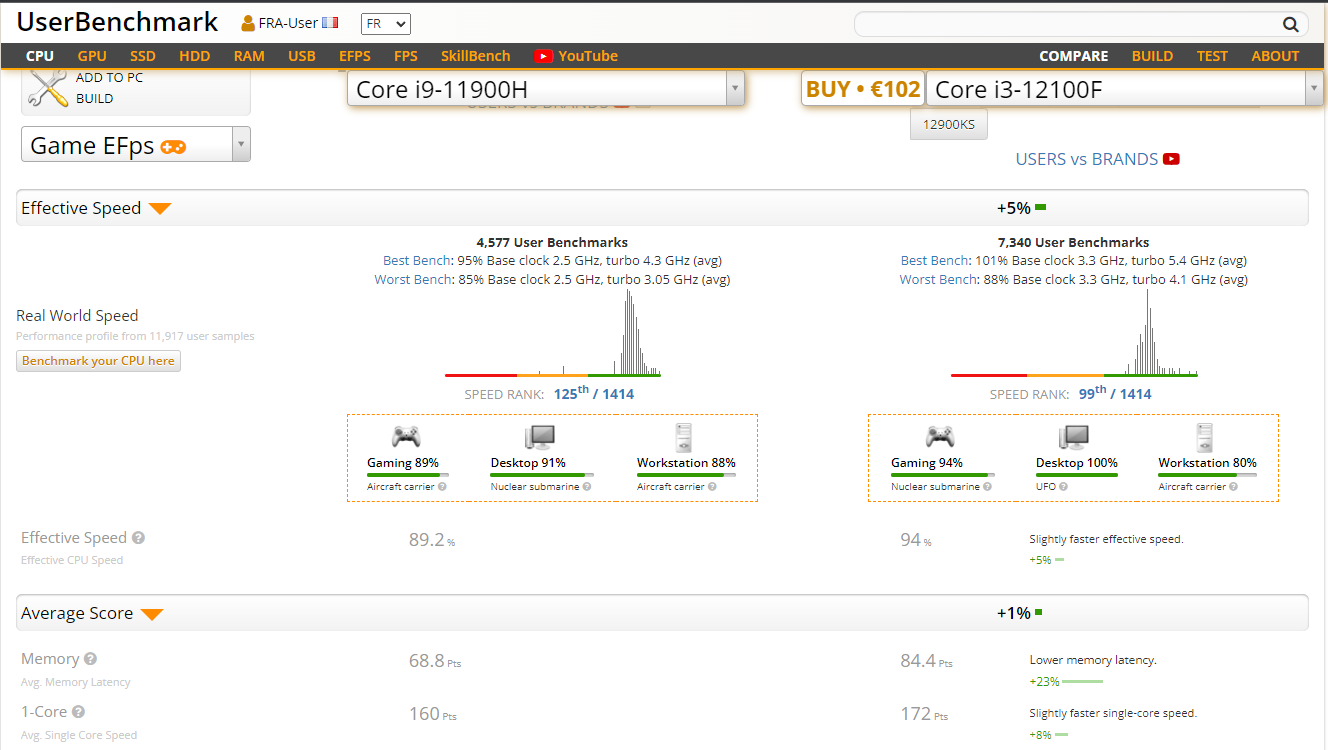The width and height of the screenshot is (1328, 750).
Task: Click the red YouTube icon beside USERS vs BRANDS
Action: (1171, 159)
